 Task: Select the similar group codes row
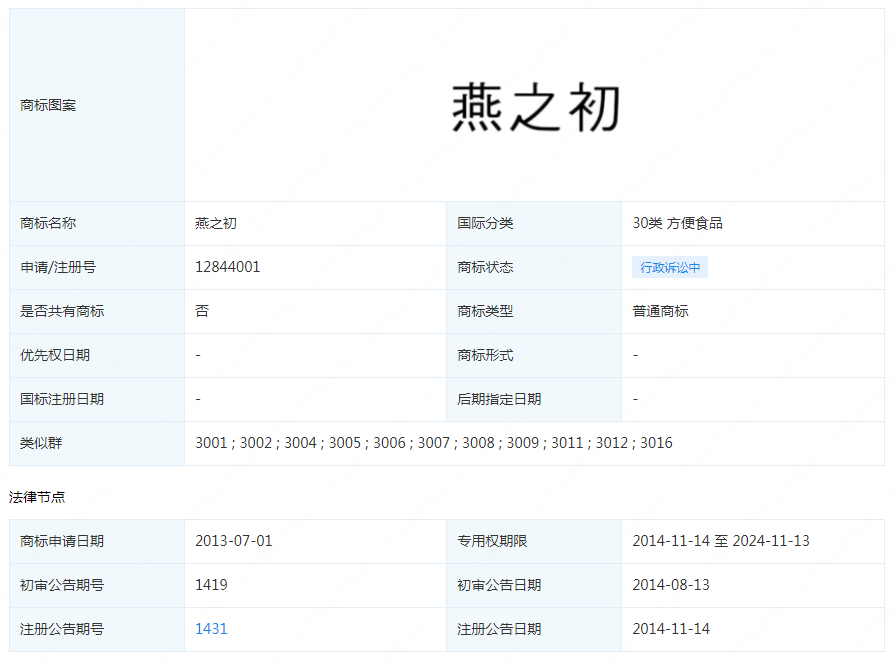434,443
